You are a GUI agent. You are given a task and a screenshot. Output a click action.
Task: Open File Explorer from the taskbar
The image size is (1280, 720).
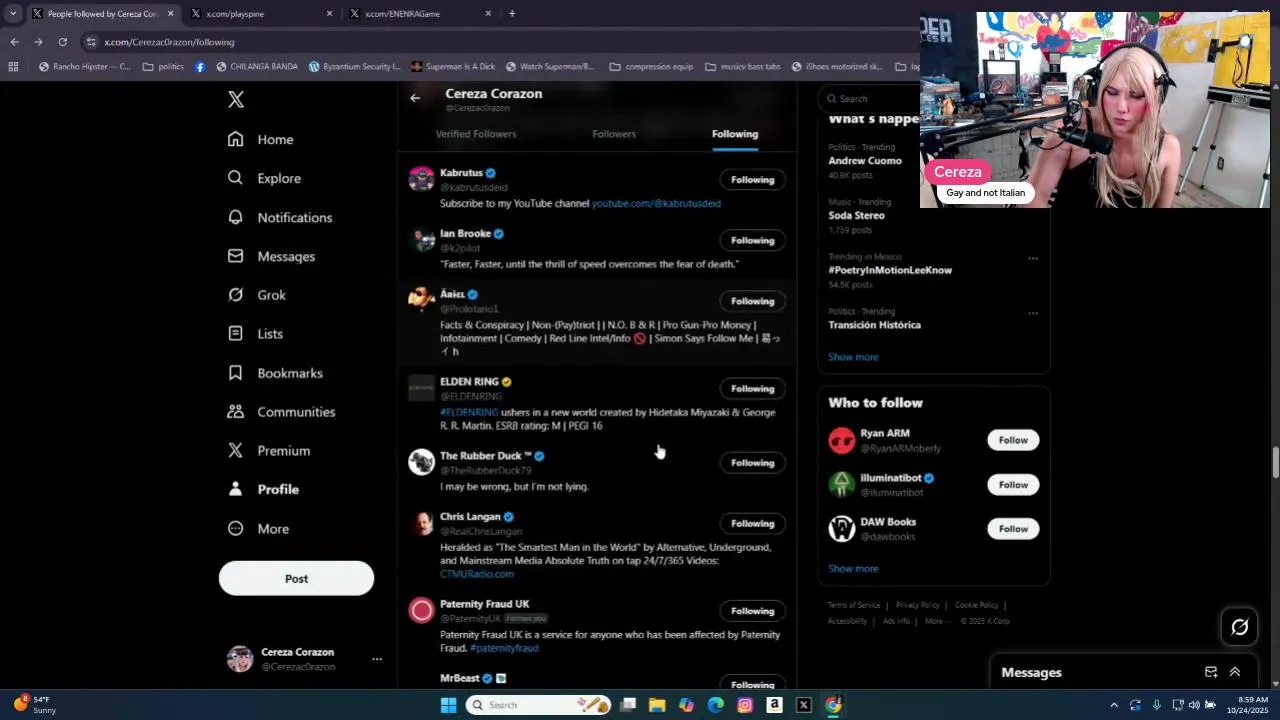click(x=657, y=705)
